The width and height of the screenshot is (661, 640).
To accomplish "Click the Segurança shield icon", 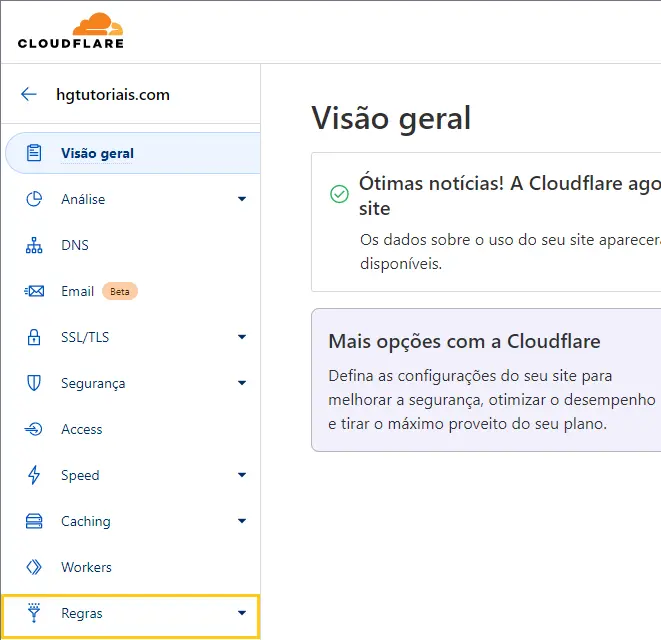I will coord(34,383).
